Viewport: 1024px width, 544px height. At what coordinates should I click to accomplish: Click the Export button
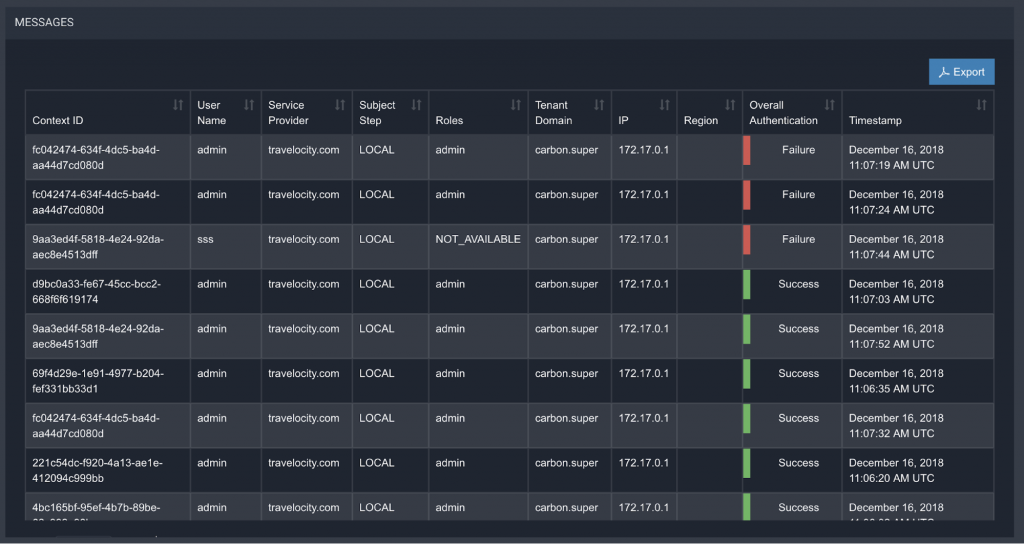click(961, 72)
